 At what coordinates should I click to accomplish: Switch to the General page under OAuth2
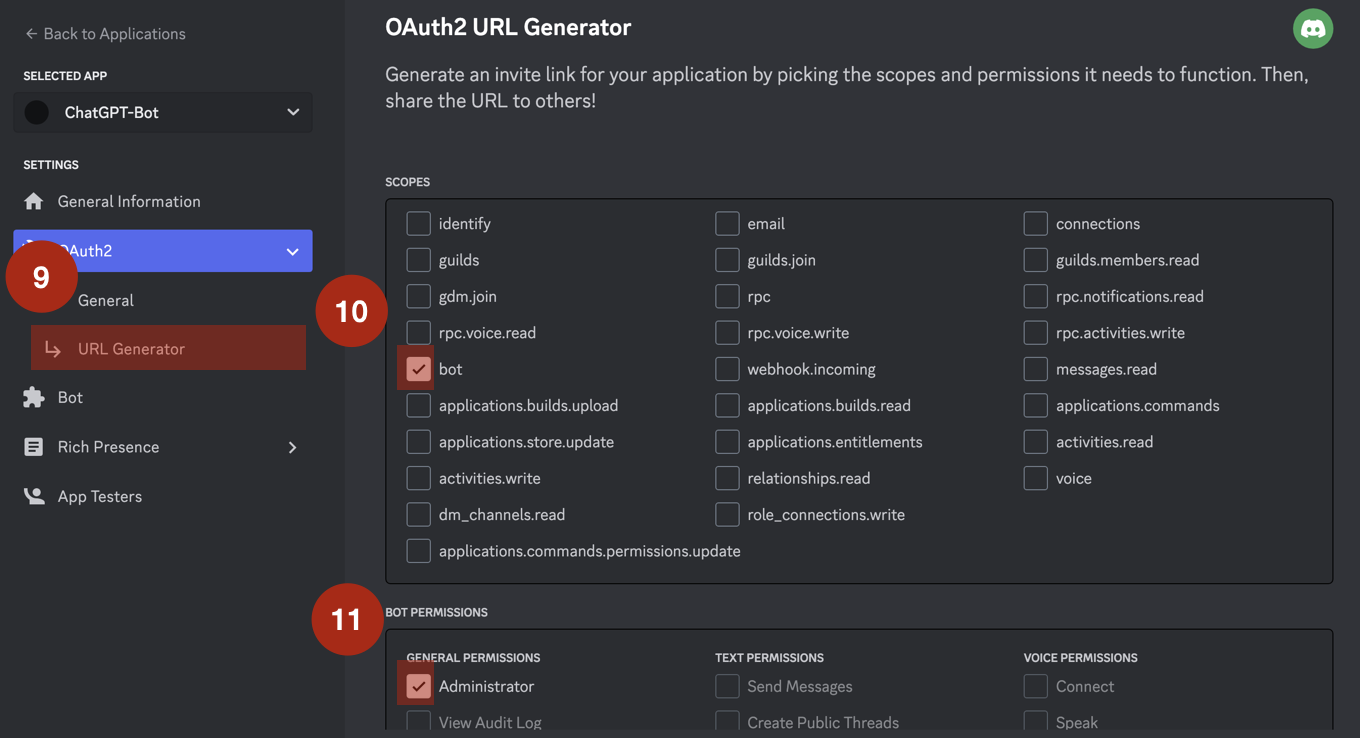pos(105,300)
